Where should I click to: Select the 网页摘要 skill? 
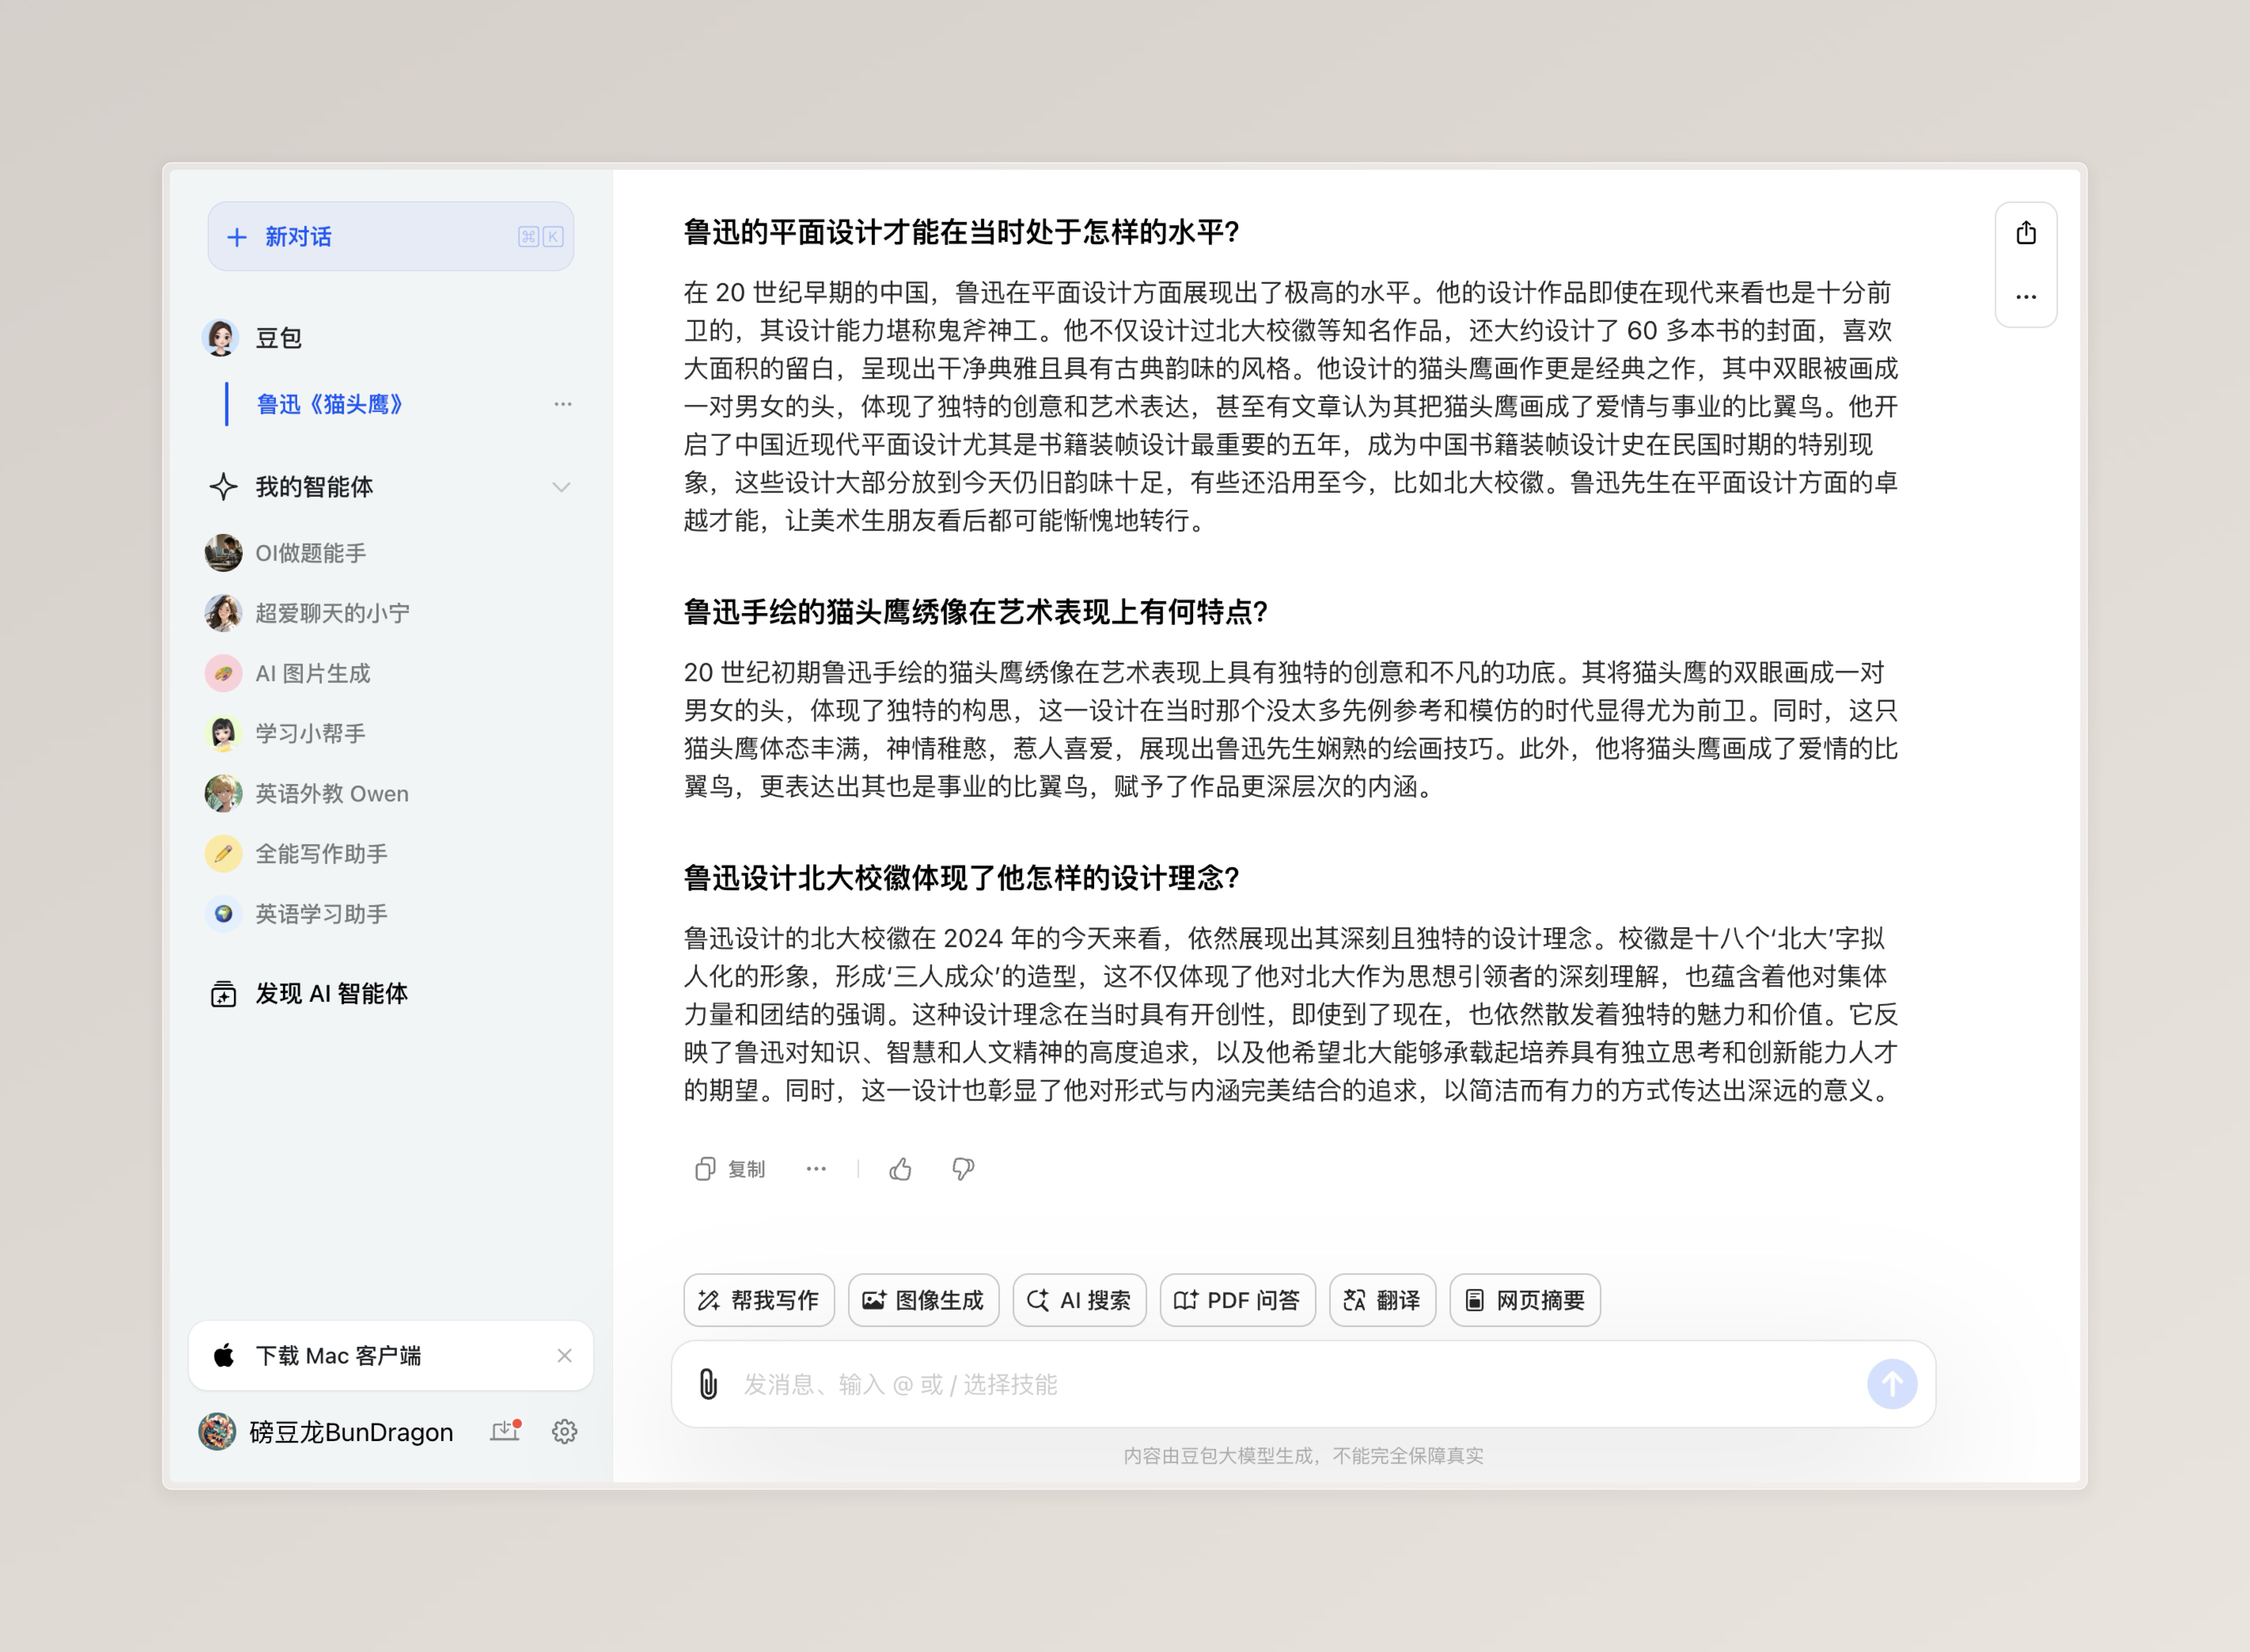point(1525,1300)
